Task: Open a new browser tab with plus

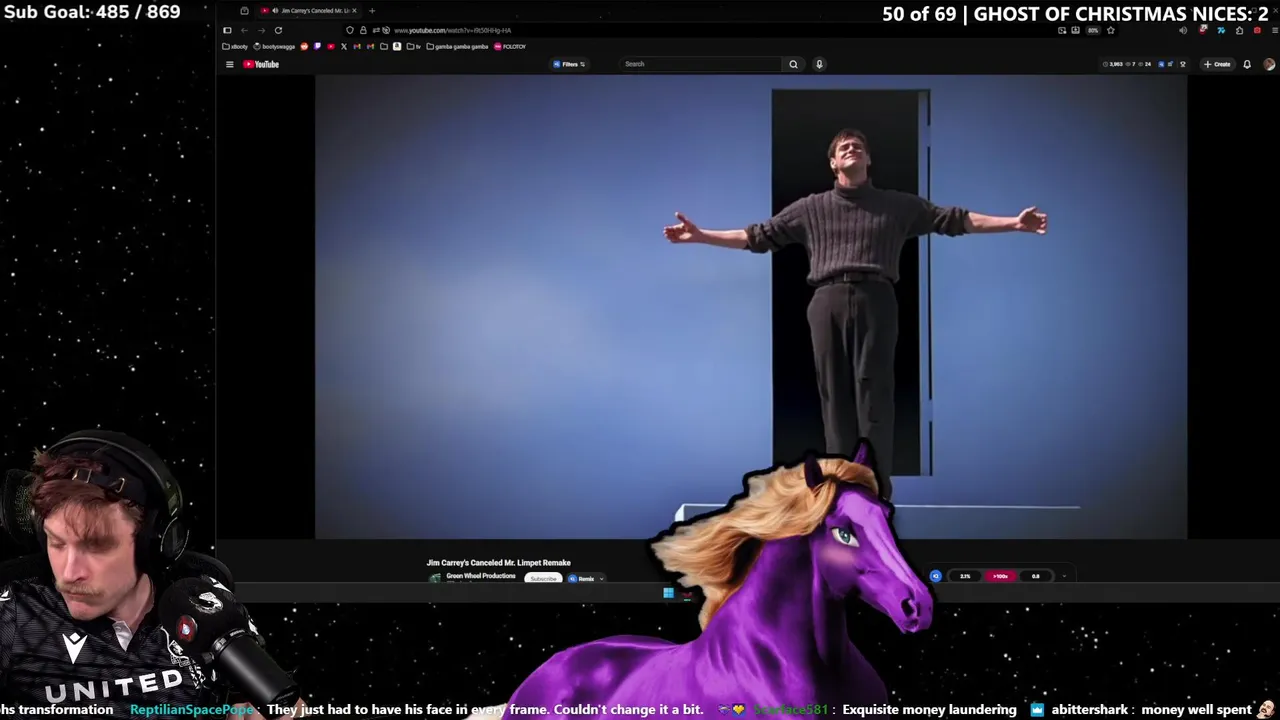Action: click(372, 10)
